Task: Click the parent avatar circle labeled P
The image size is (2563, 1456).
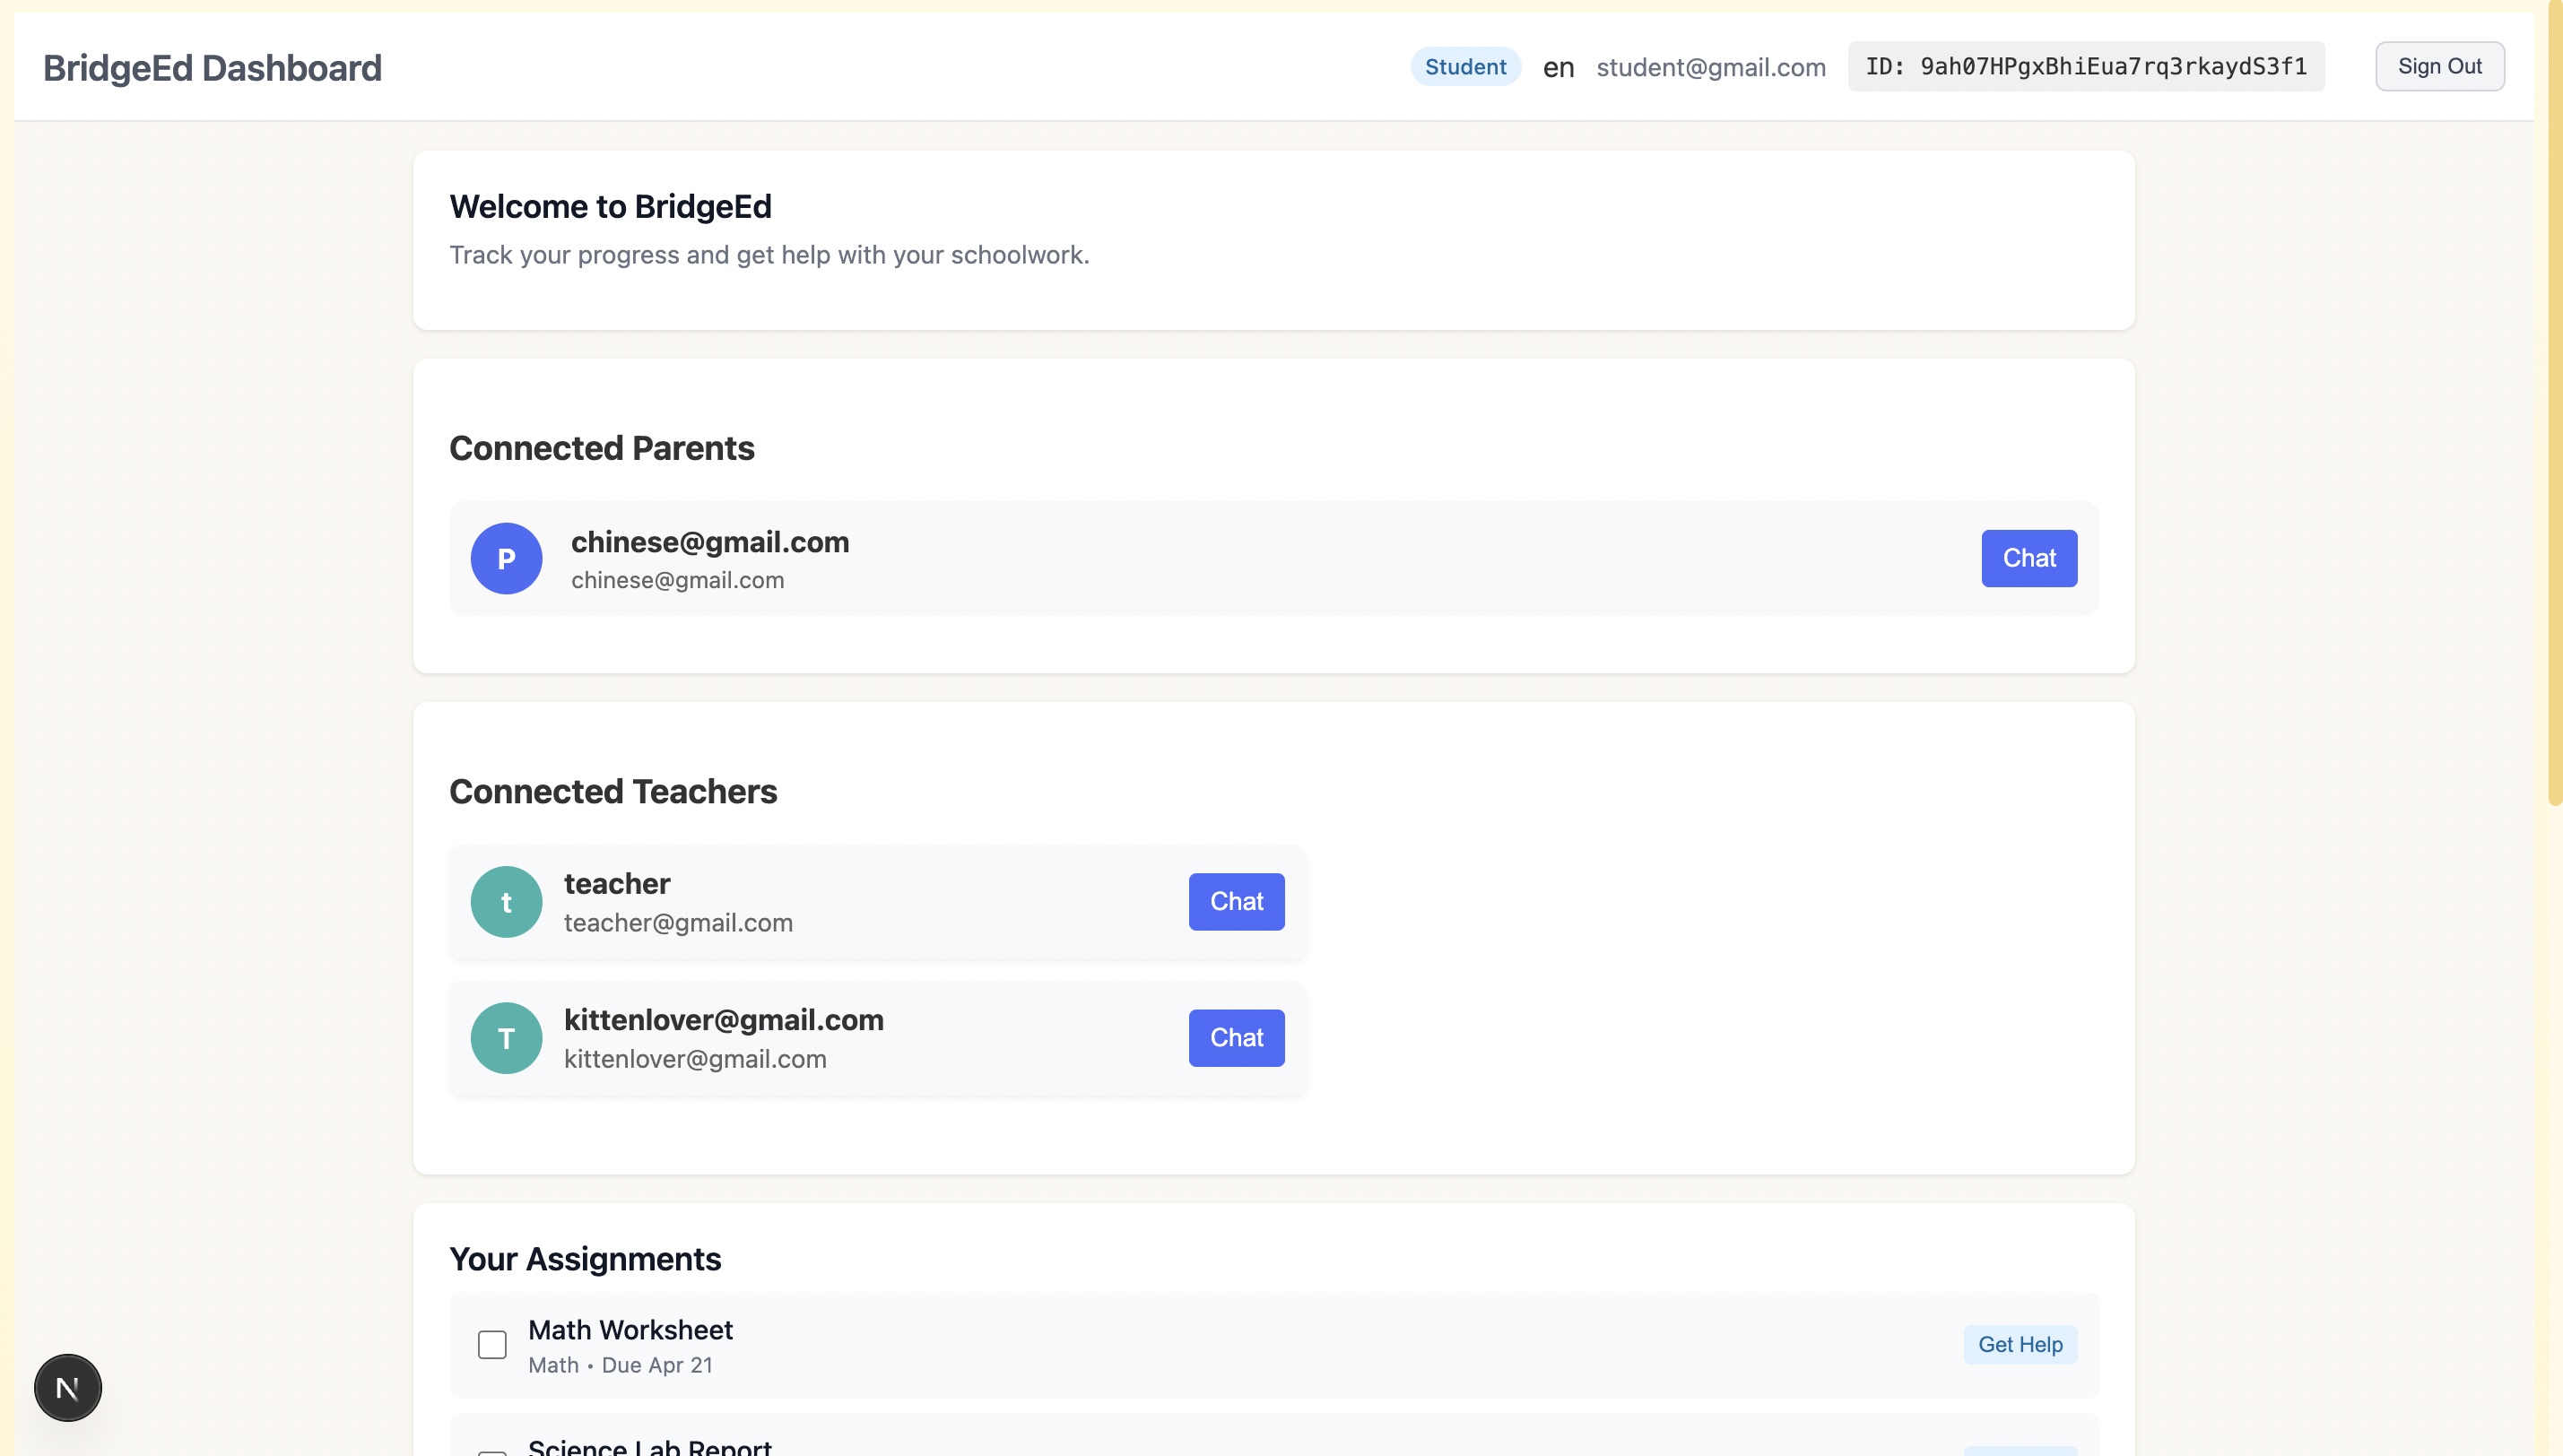Action: (506, 558)
